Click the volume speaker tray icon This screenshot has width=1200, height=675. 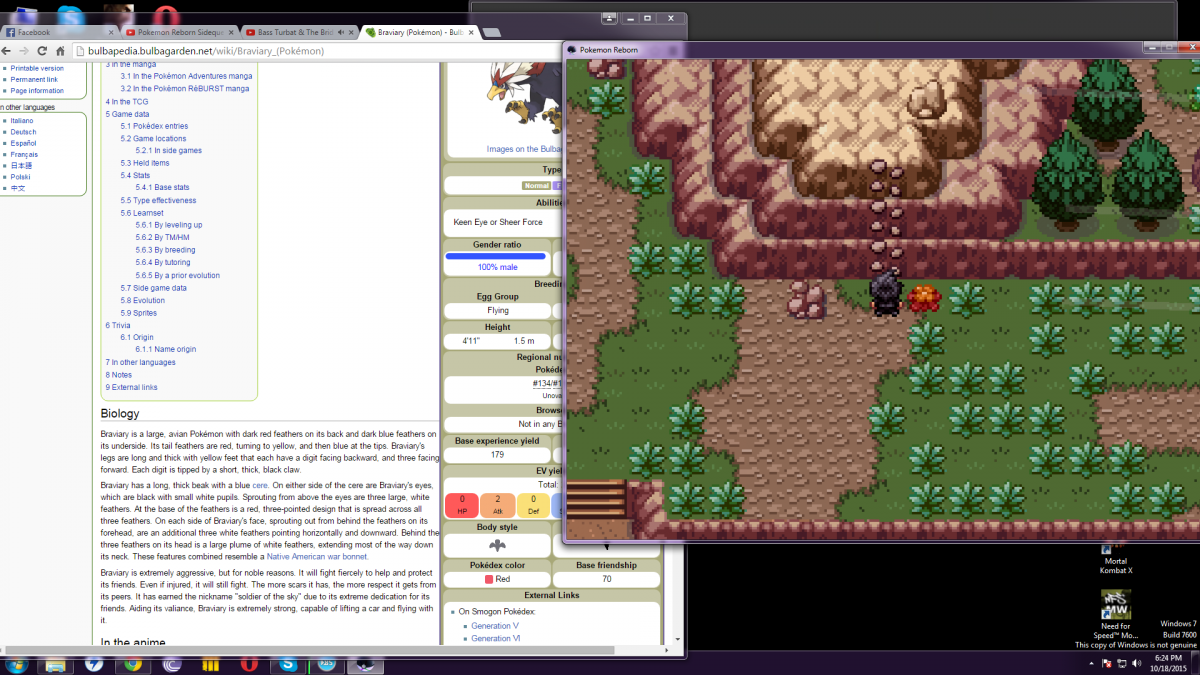point(1138,664)
